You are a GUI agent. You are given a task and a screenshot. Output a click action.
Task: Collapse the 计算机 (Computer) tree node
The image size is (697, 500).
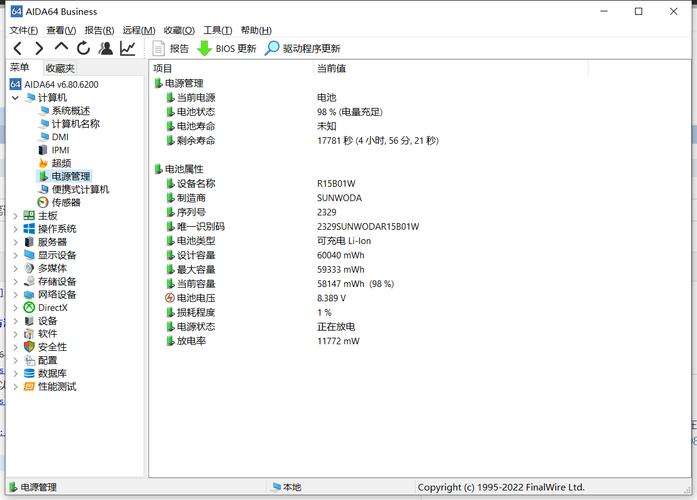click(15, 98)
